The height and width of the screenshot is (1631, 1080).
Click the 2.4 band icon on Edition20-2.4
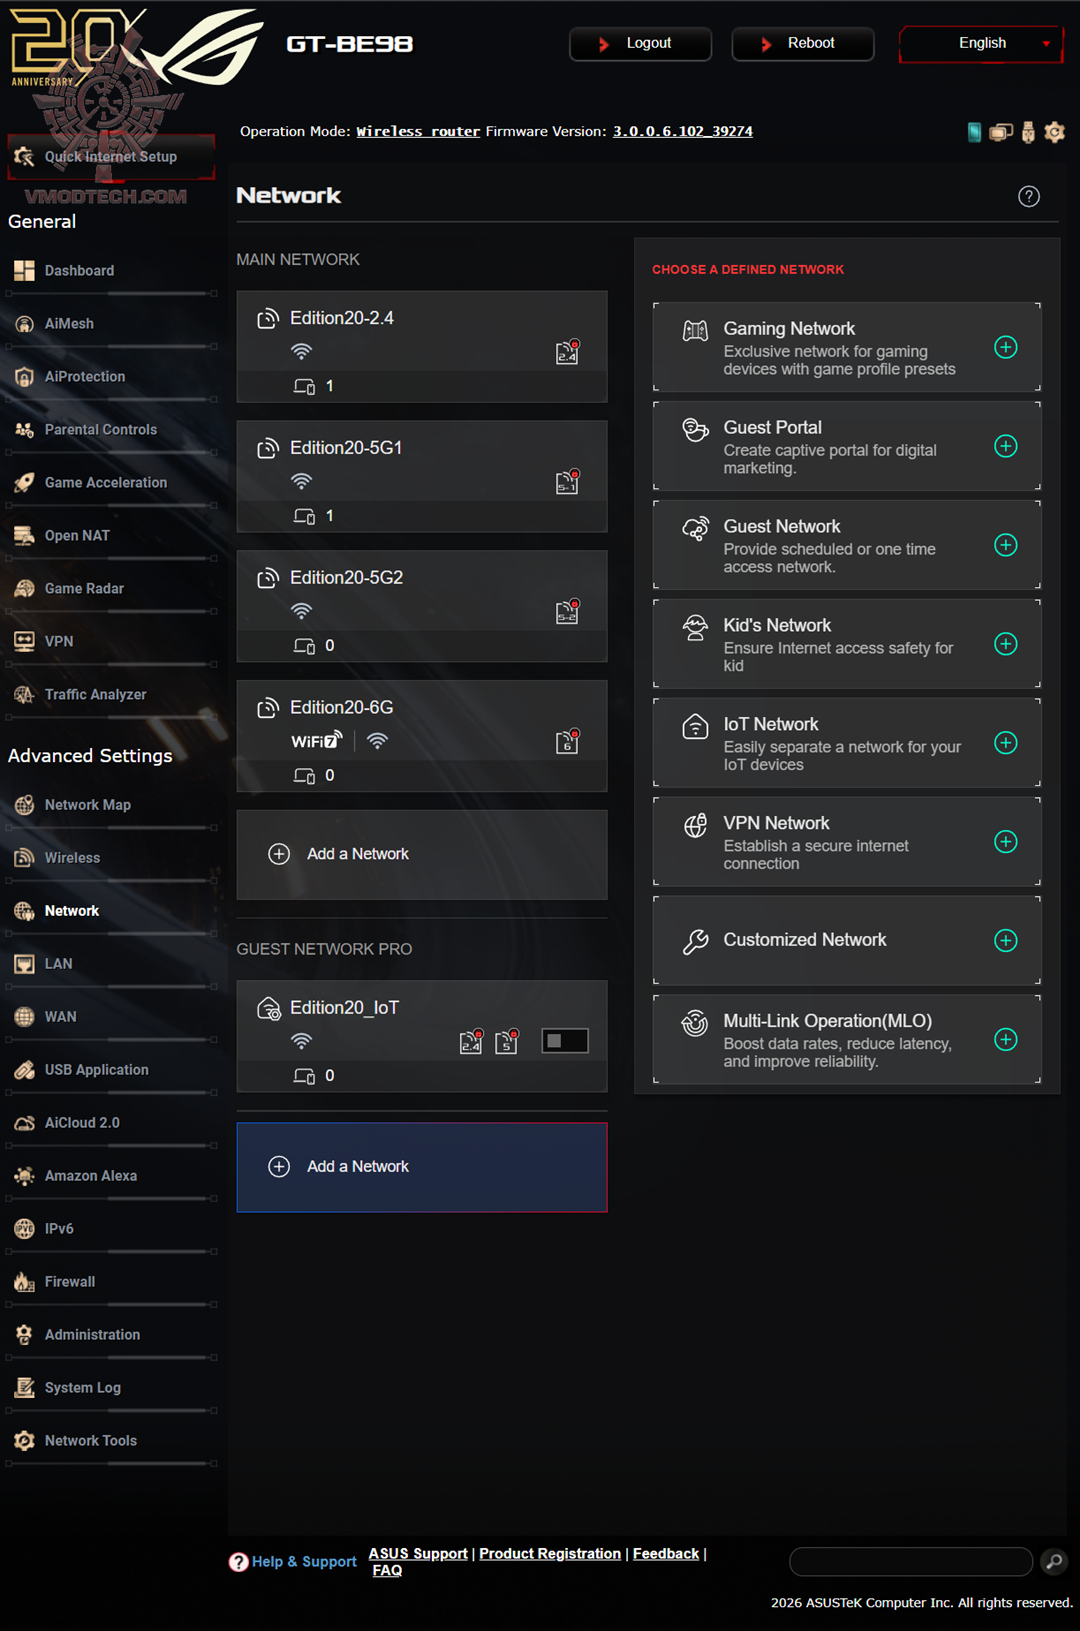(x=567, y=352)
